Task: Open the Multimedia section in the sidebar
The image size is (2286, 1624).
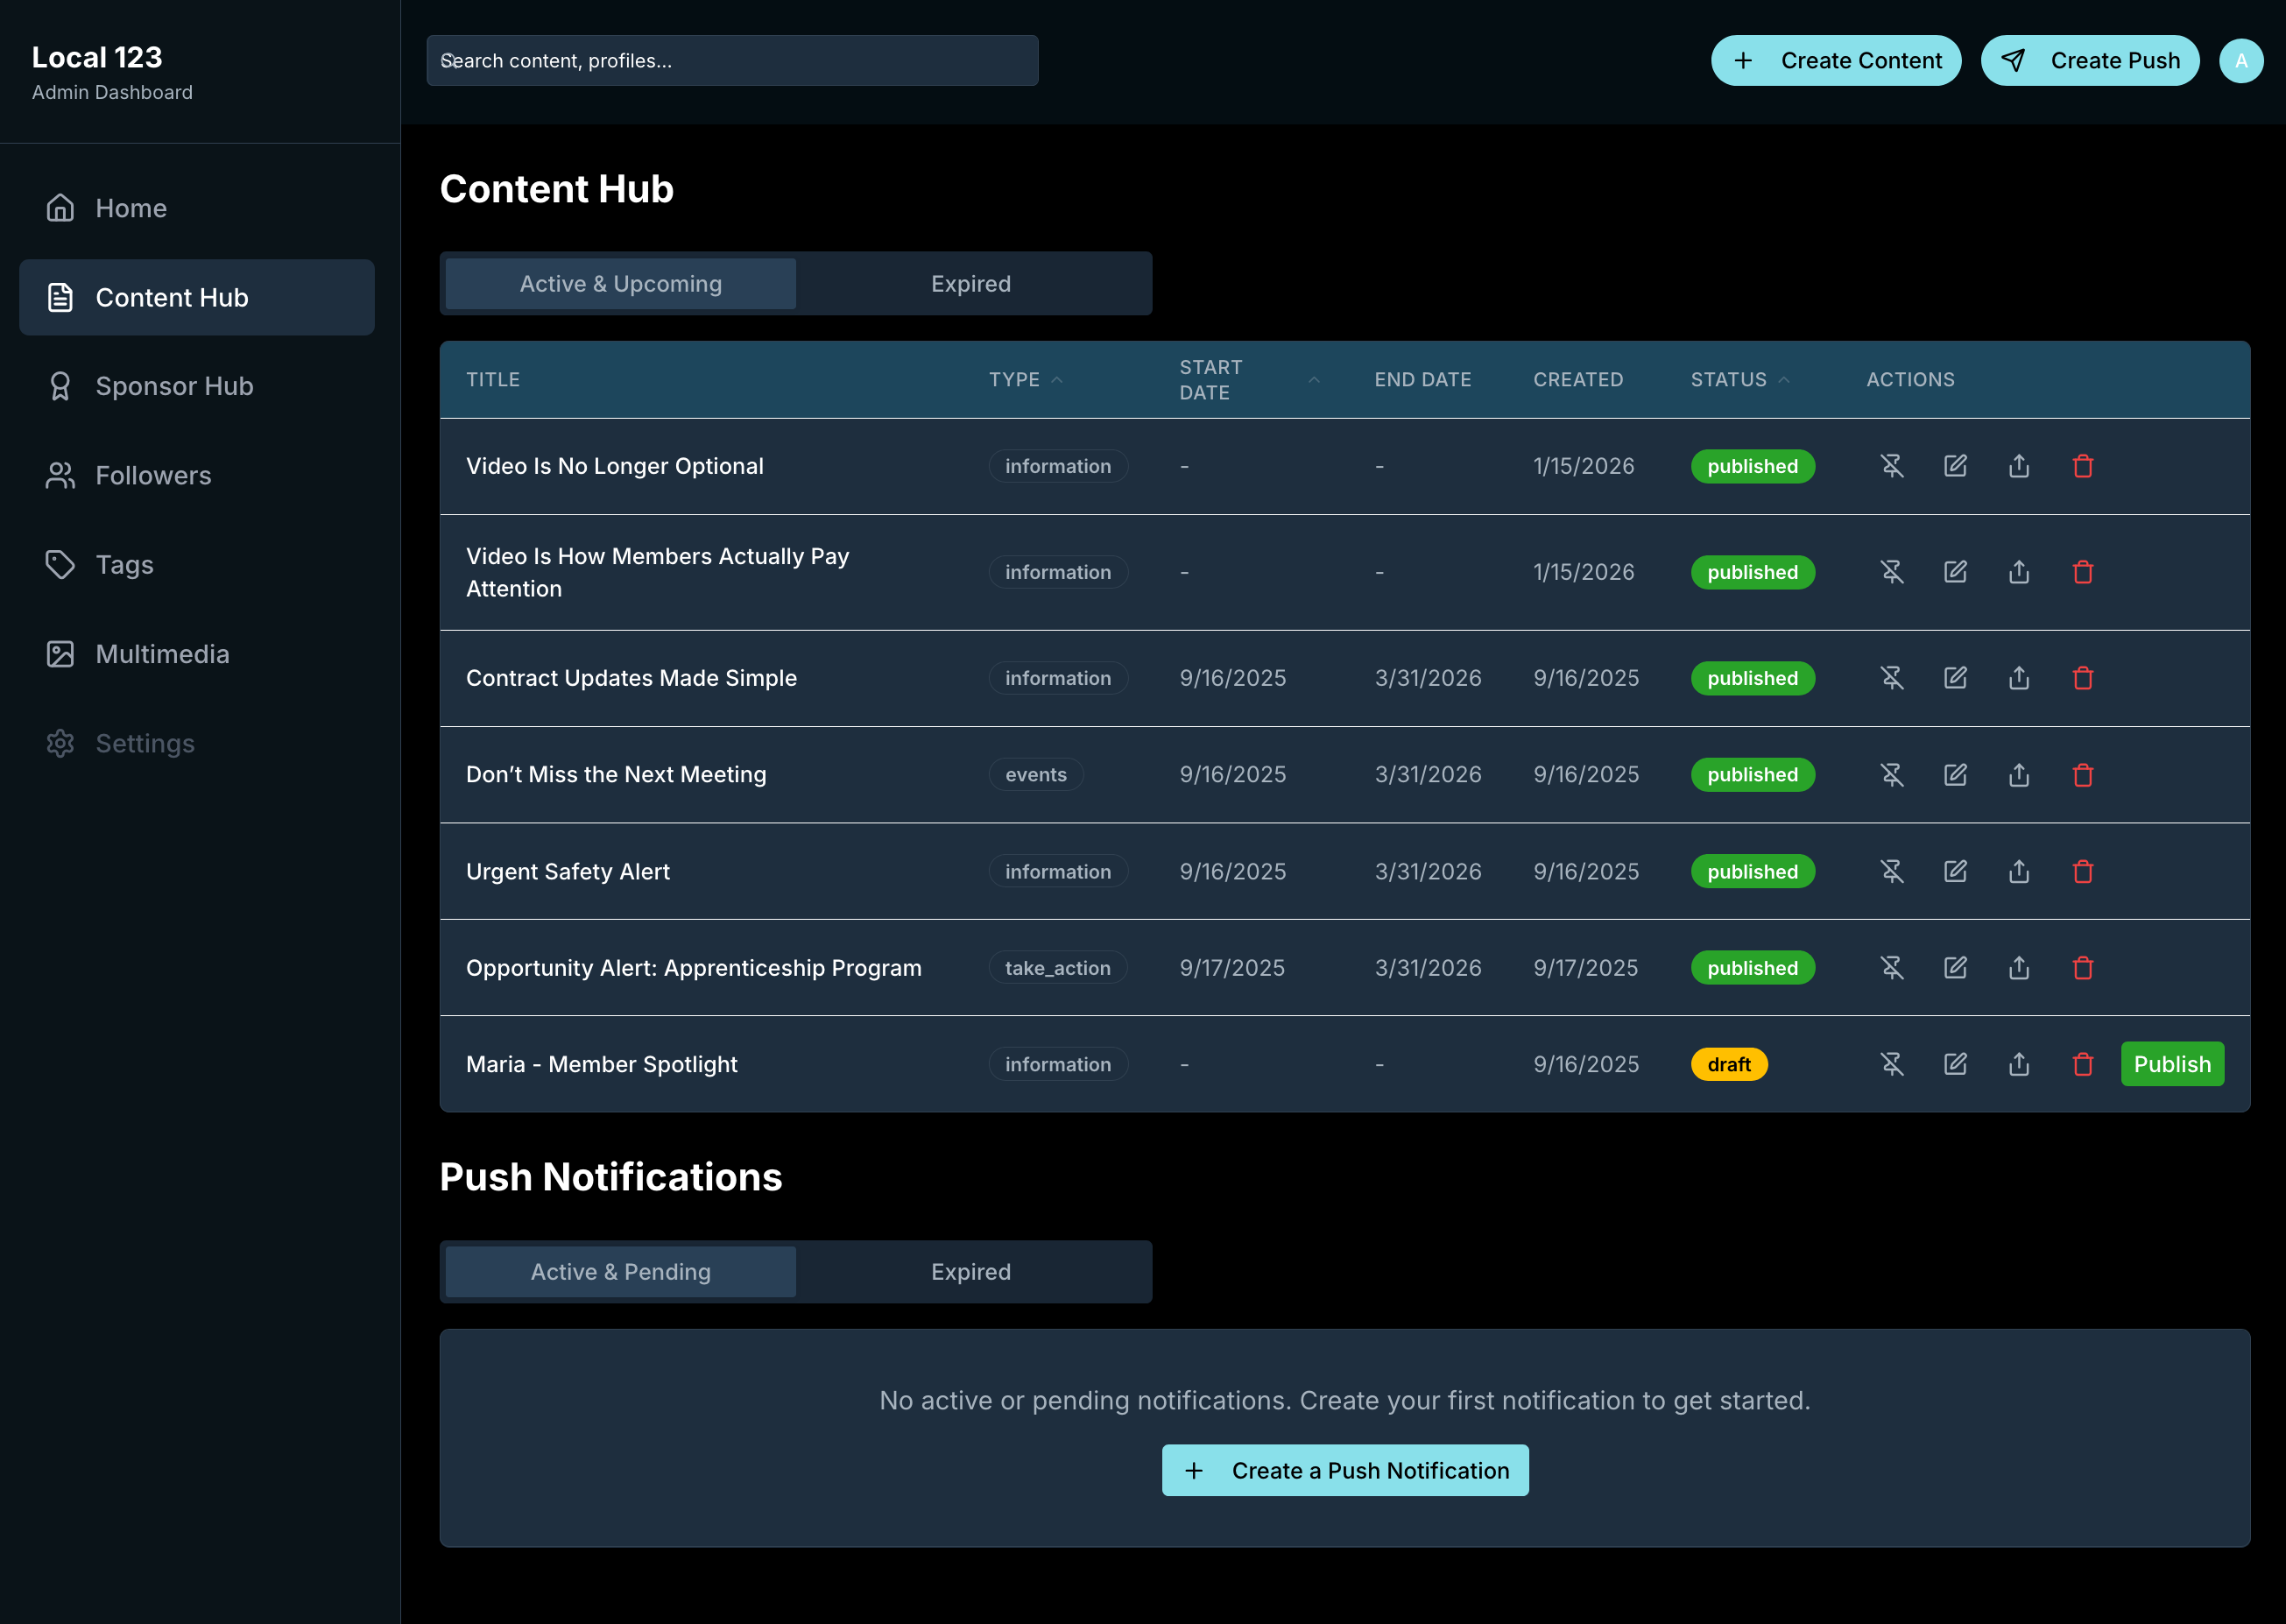Action: (x=162, y=653)
